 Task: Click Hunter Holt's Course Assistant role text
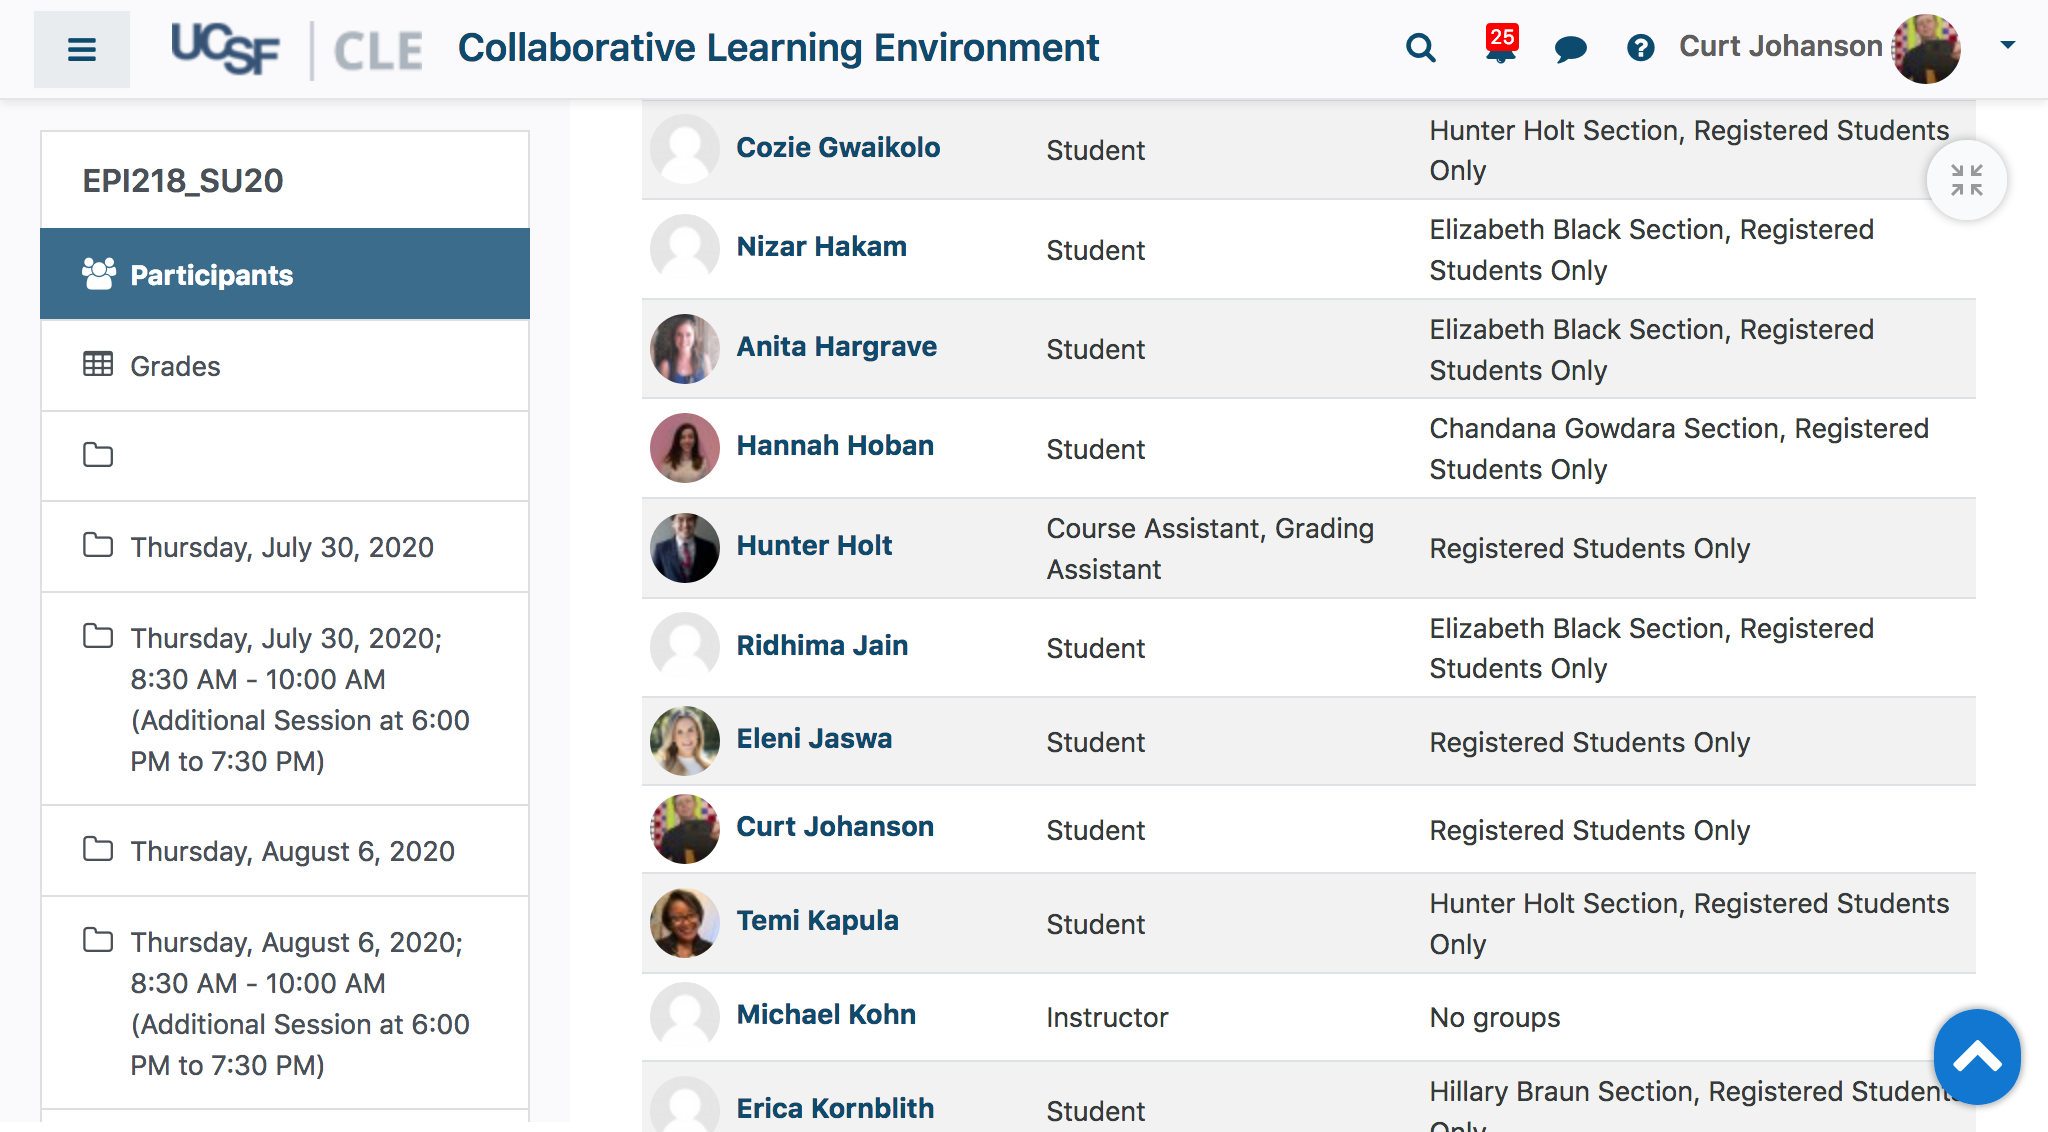point(1210,549)
